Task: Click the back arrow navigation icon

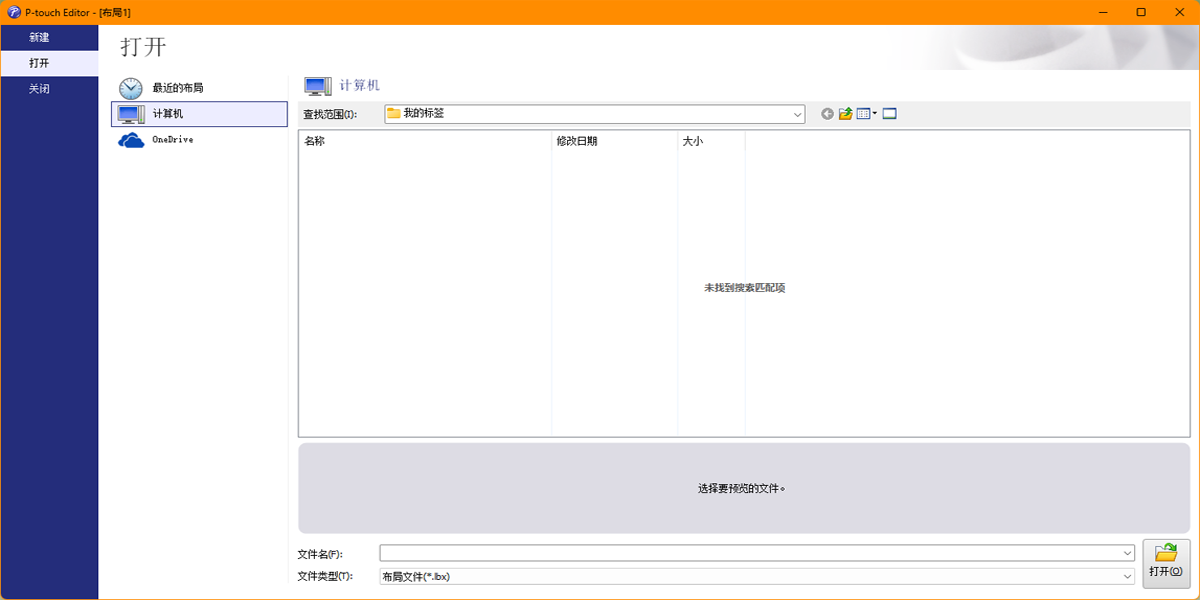Action: (x=827, y=114)
